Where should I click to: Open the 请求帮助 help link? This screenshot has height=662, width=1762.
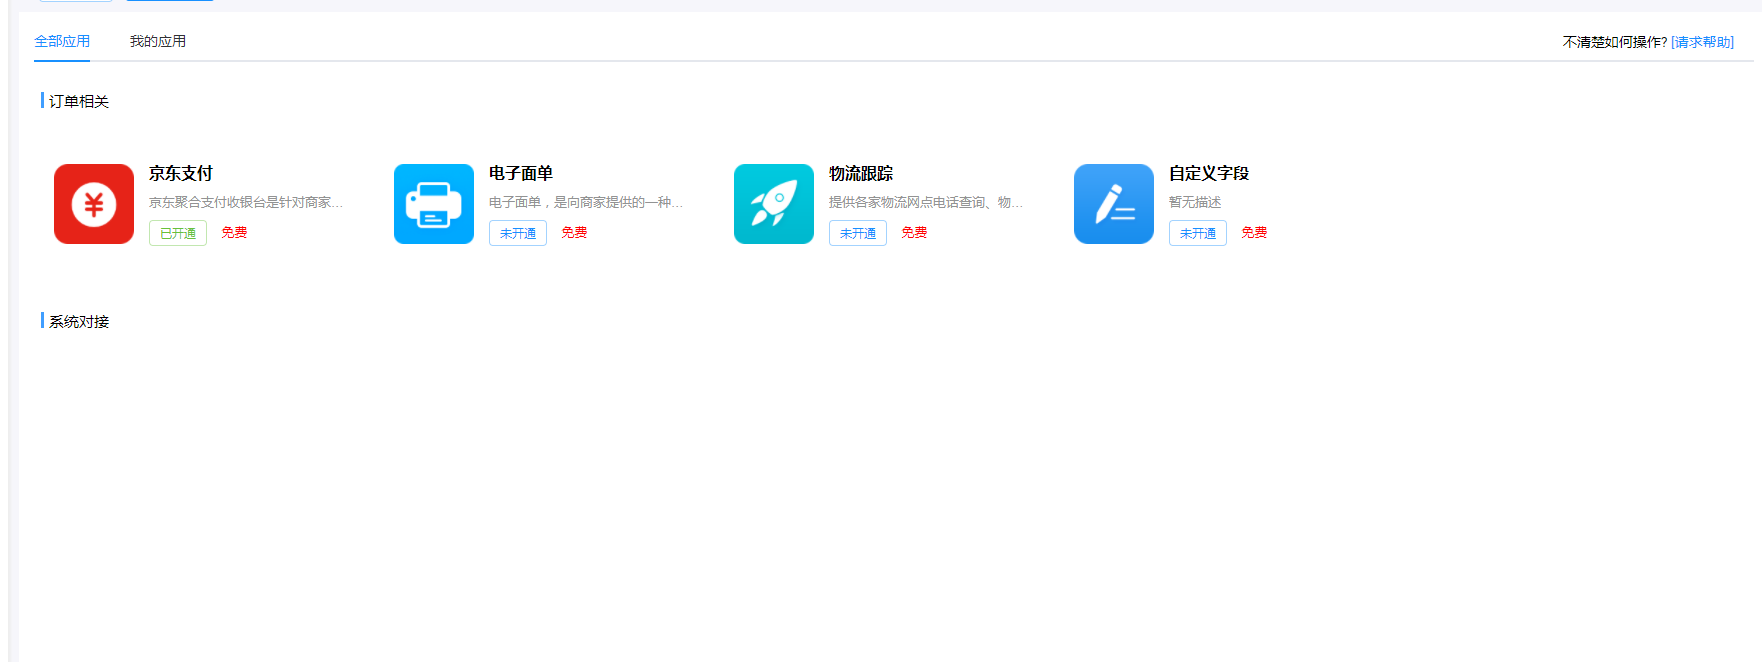click(x=1702, y=42)
